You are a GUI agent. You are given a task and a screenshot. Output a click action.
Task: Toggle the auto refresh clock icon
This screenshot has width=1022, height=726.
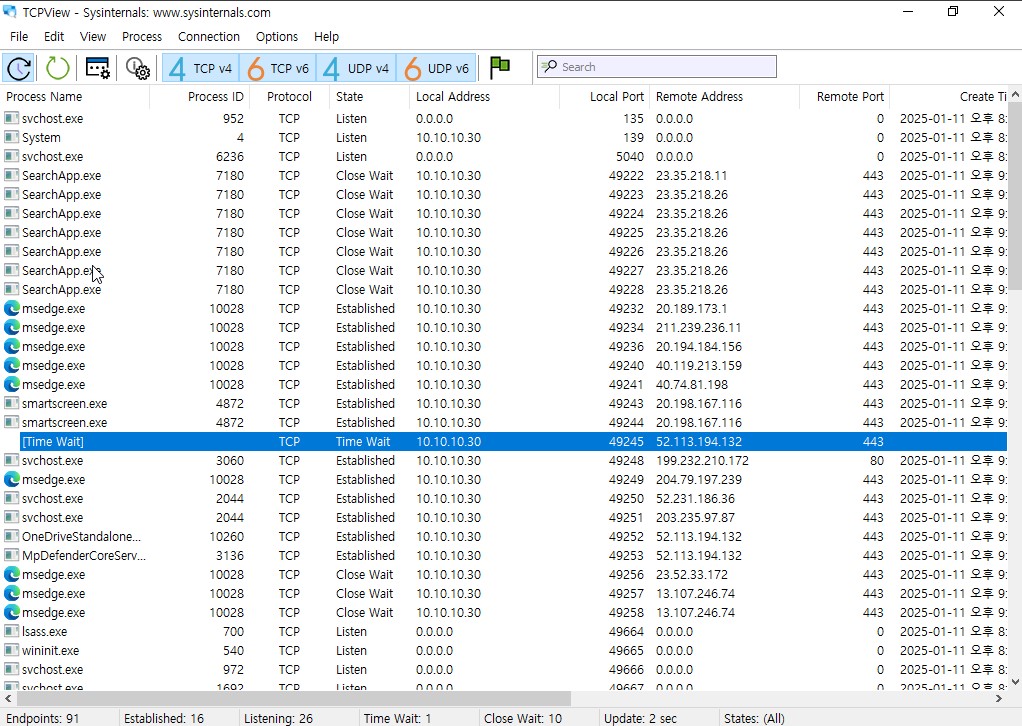(19, 68)
